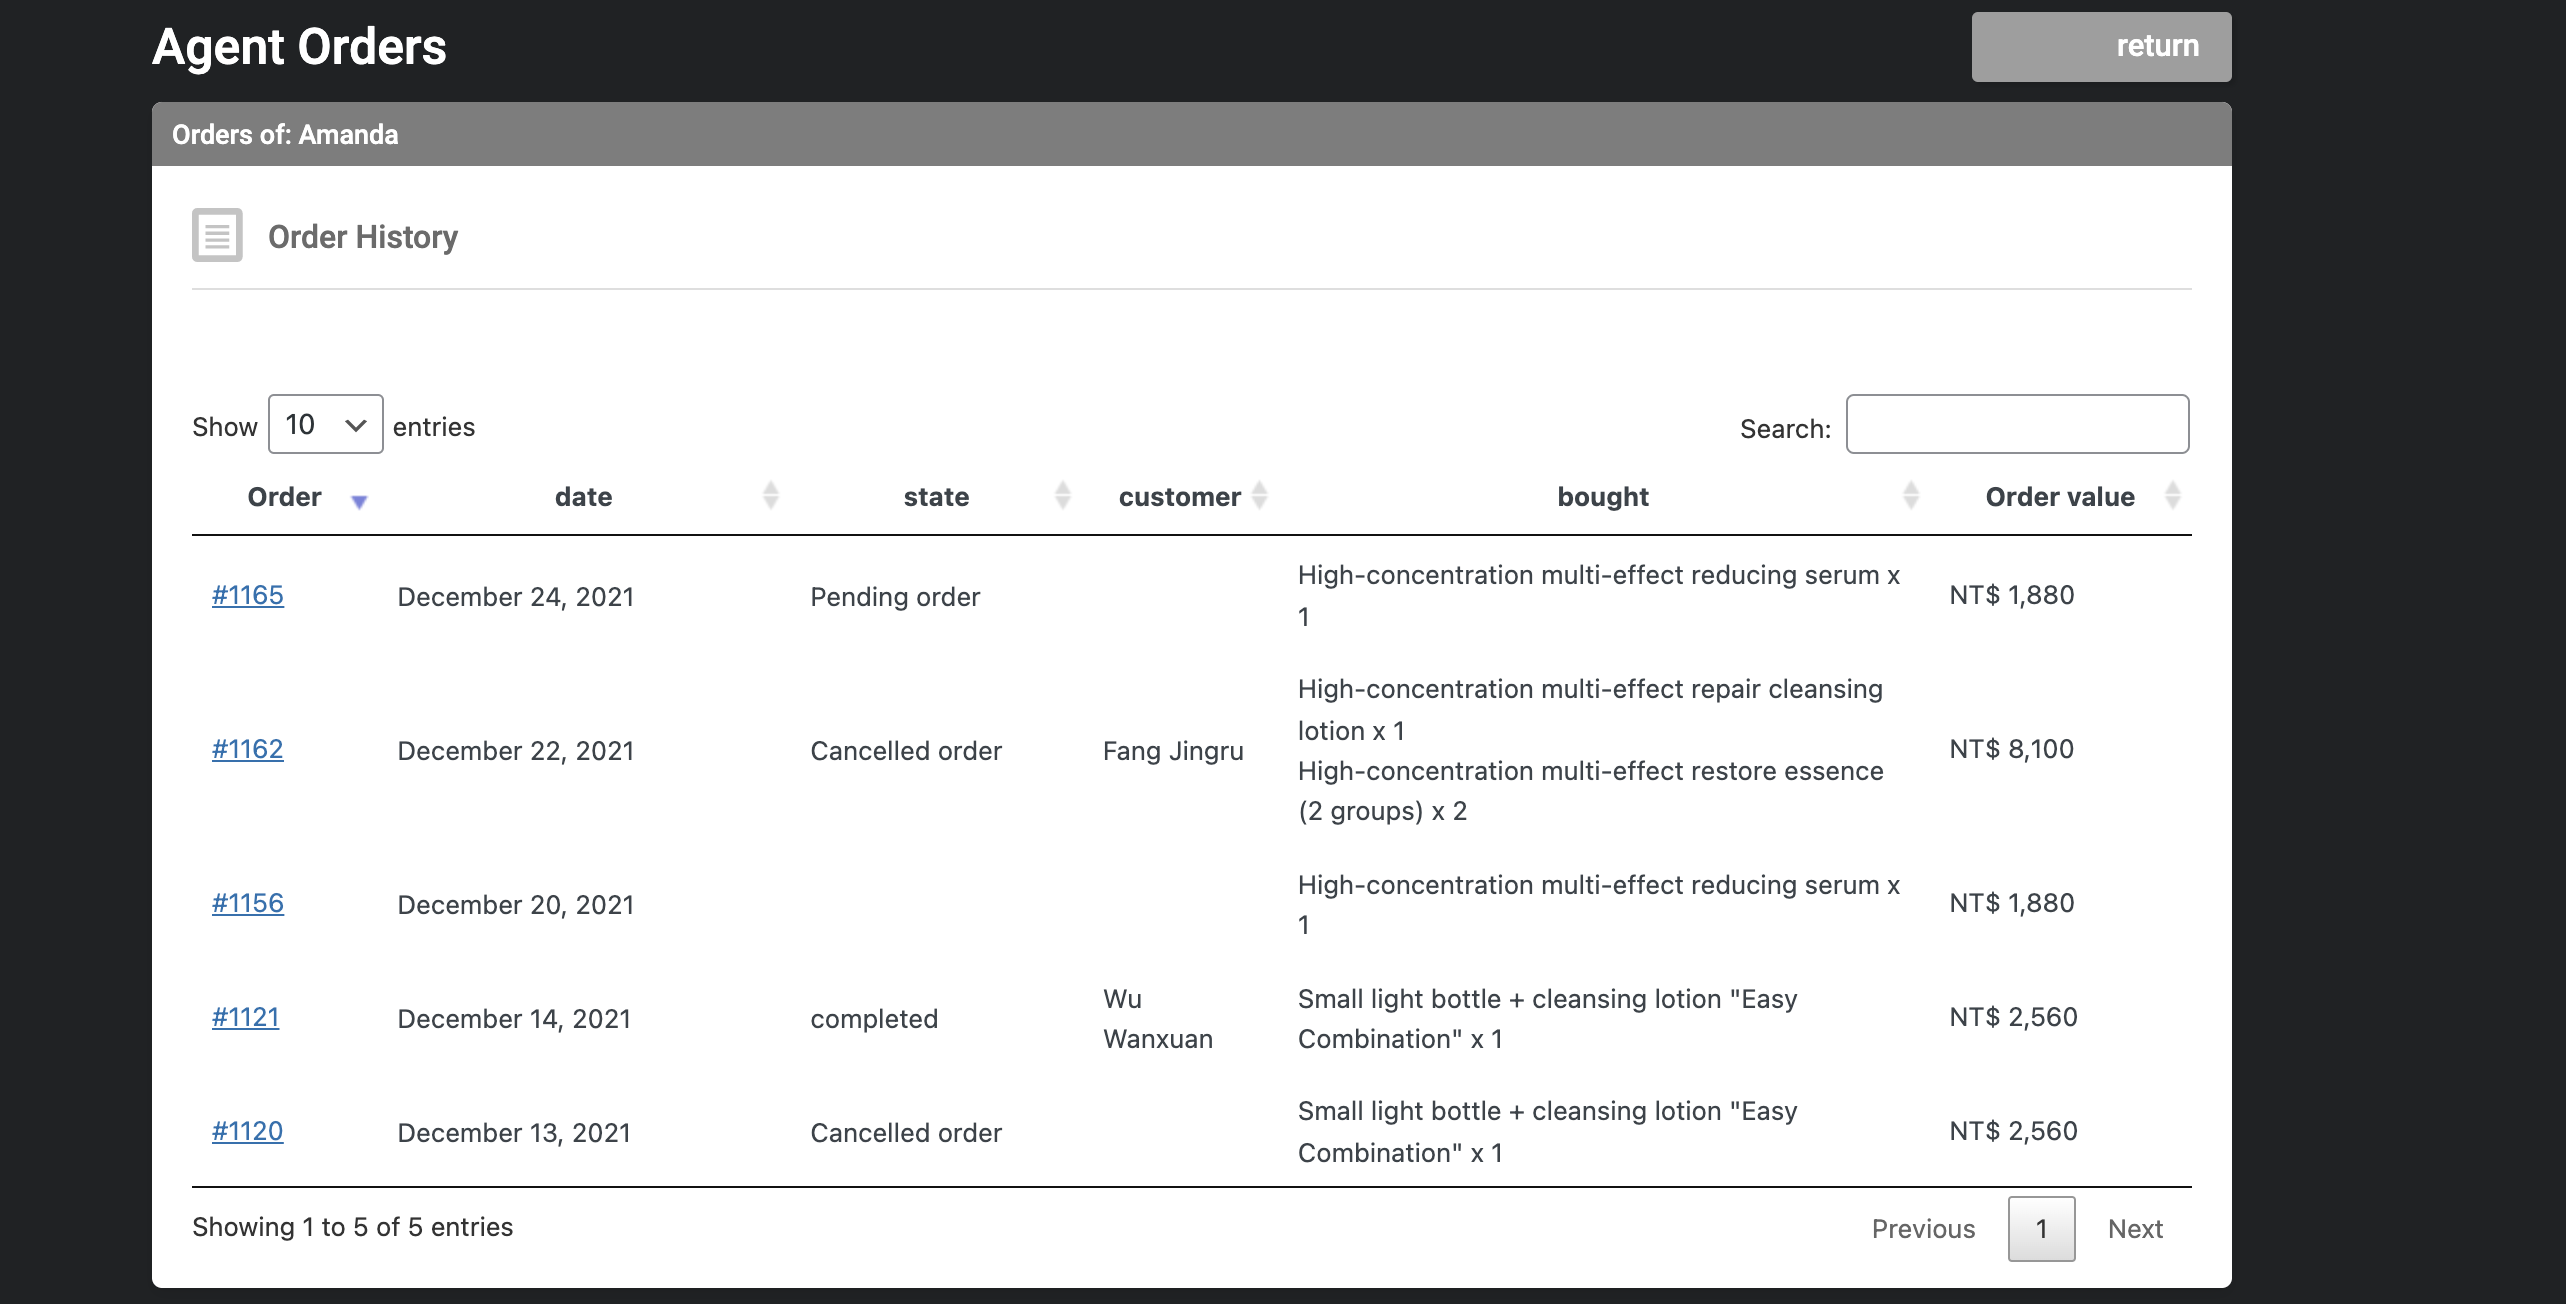Open the Show entries count dropdown
2566x1304 pixels.
326,424
